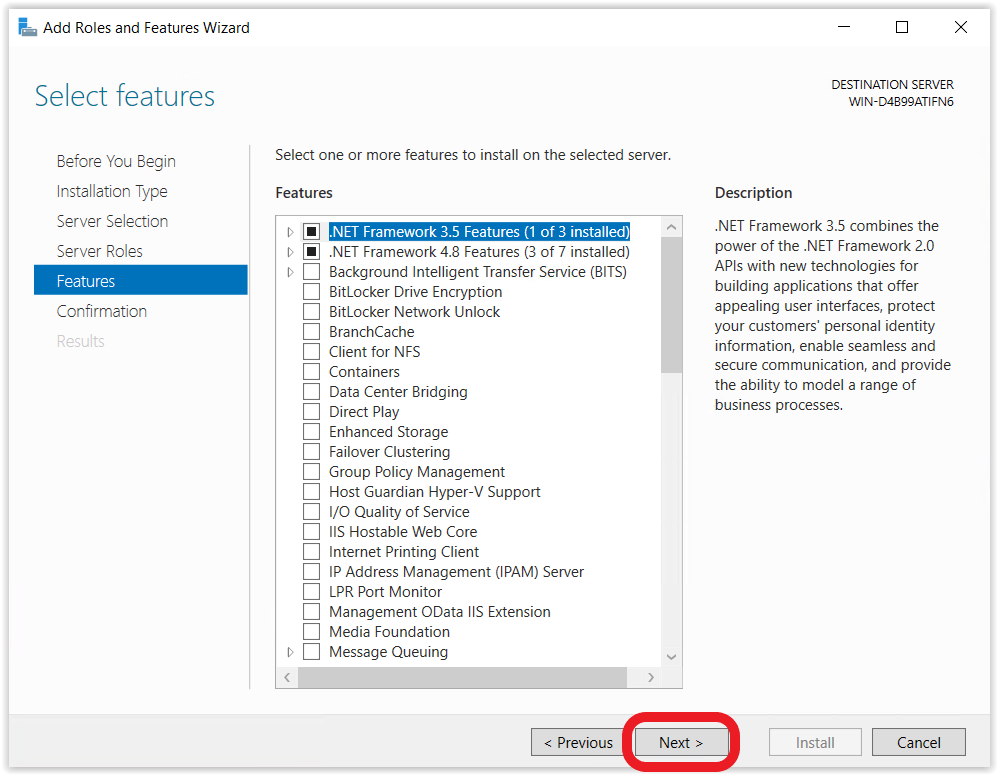The height and width of the screenshot is (775, 998).
Task: Click the Next > button
Action: (x=681, y=743)
